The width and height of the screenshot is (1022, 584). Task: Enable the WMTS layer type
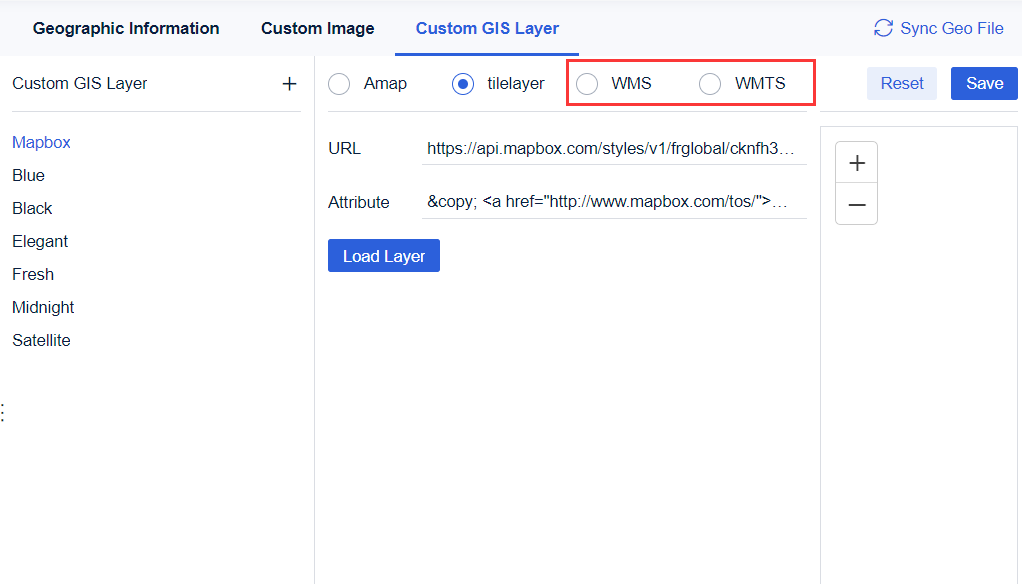710,84
